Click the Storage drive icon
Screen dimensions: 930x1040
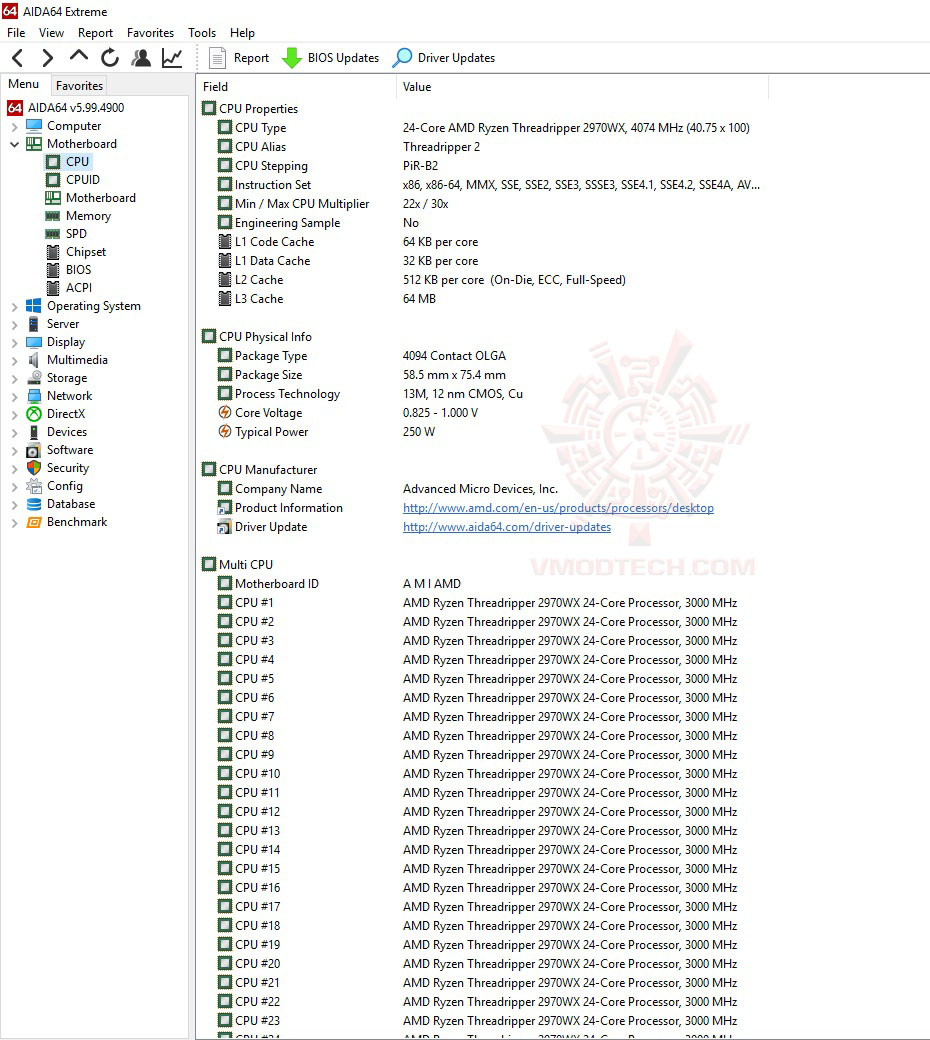(34, 377)
